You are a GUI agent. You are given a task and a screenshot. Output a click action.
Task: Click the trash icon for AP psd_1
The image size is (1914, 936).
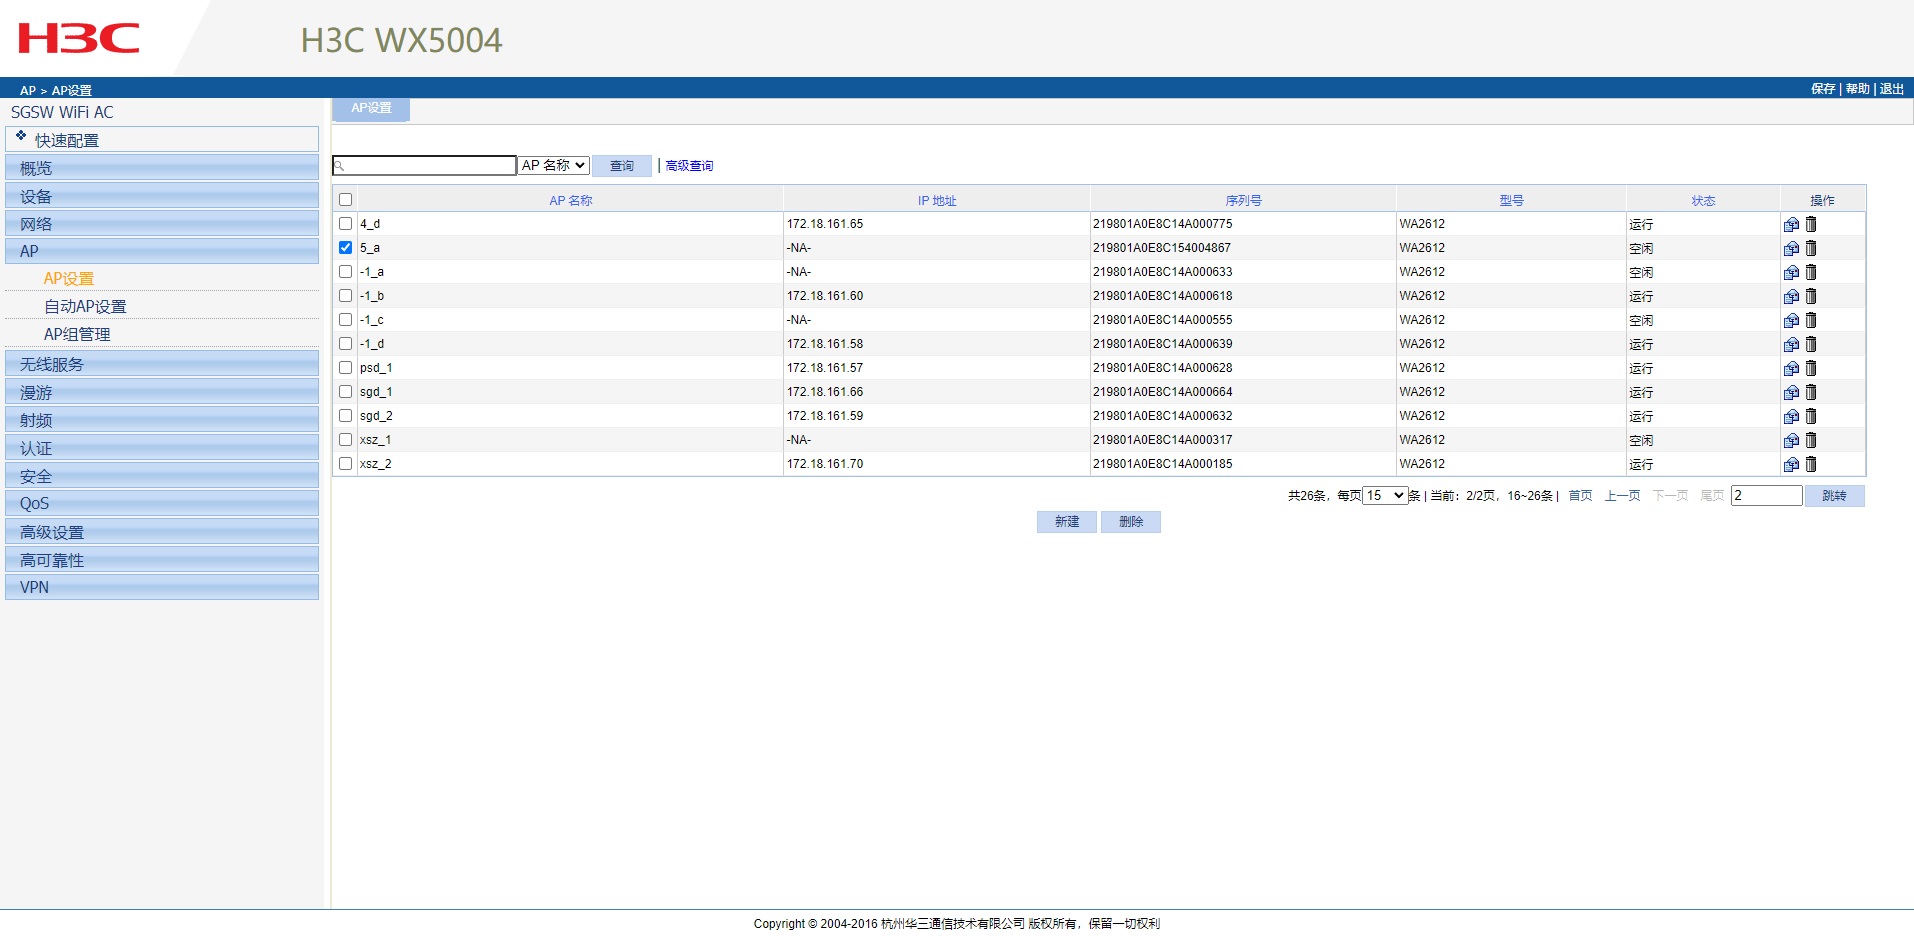(x=1811, y=368)
